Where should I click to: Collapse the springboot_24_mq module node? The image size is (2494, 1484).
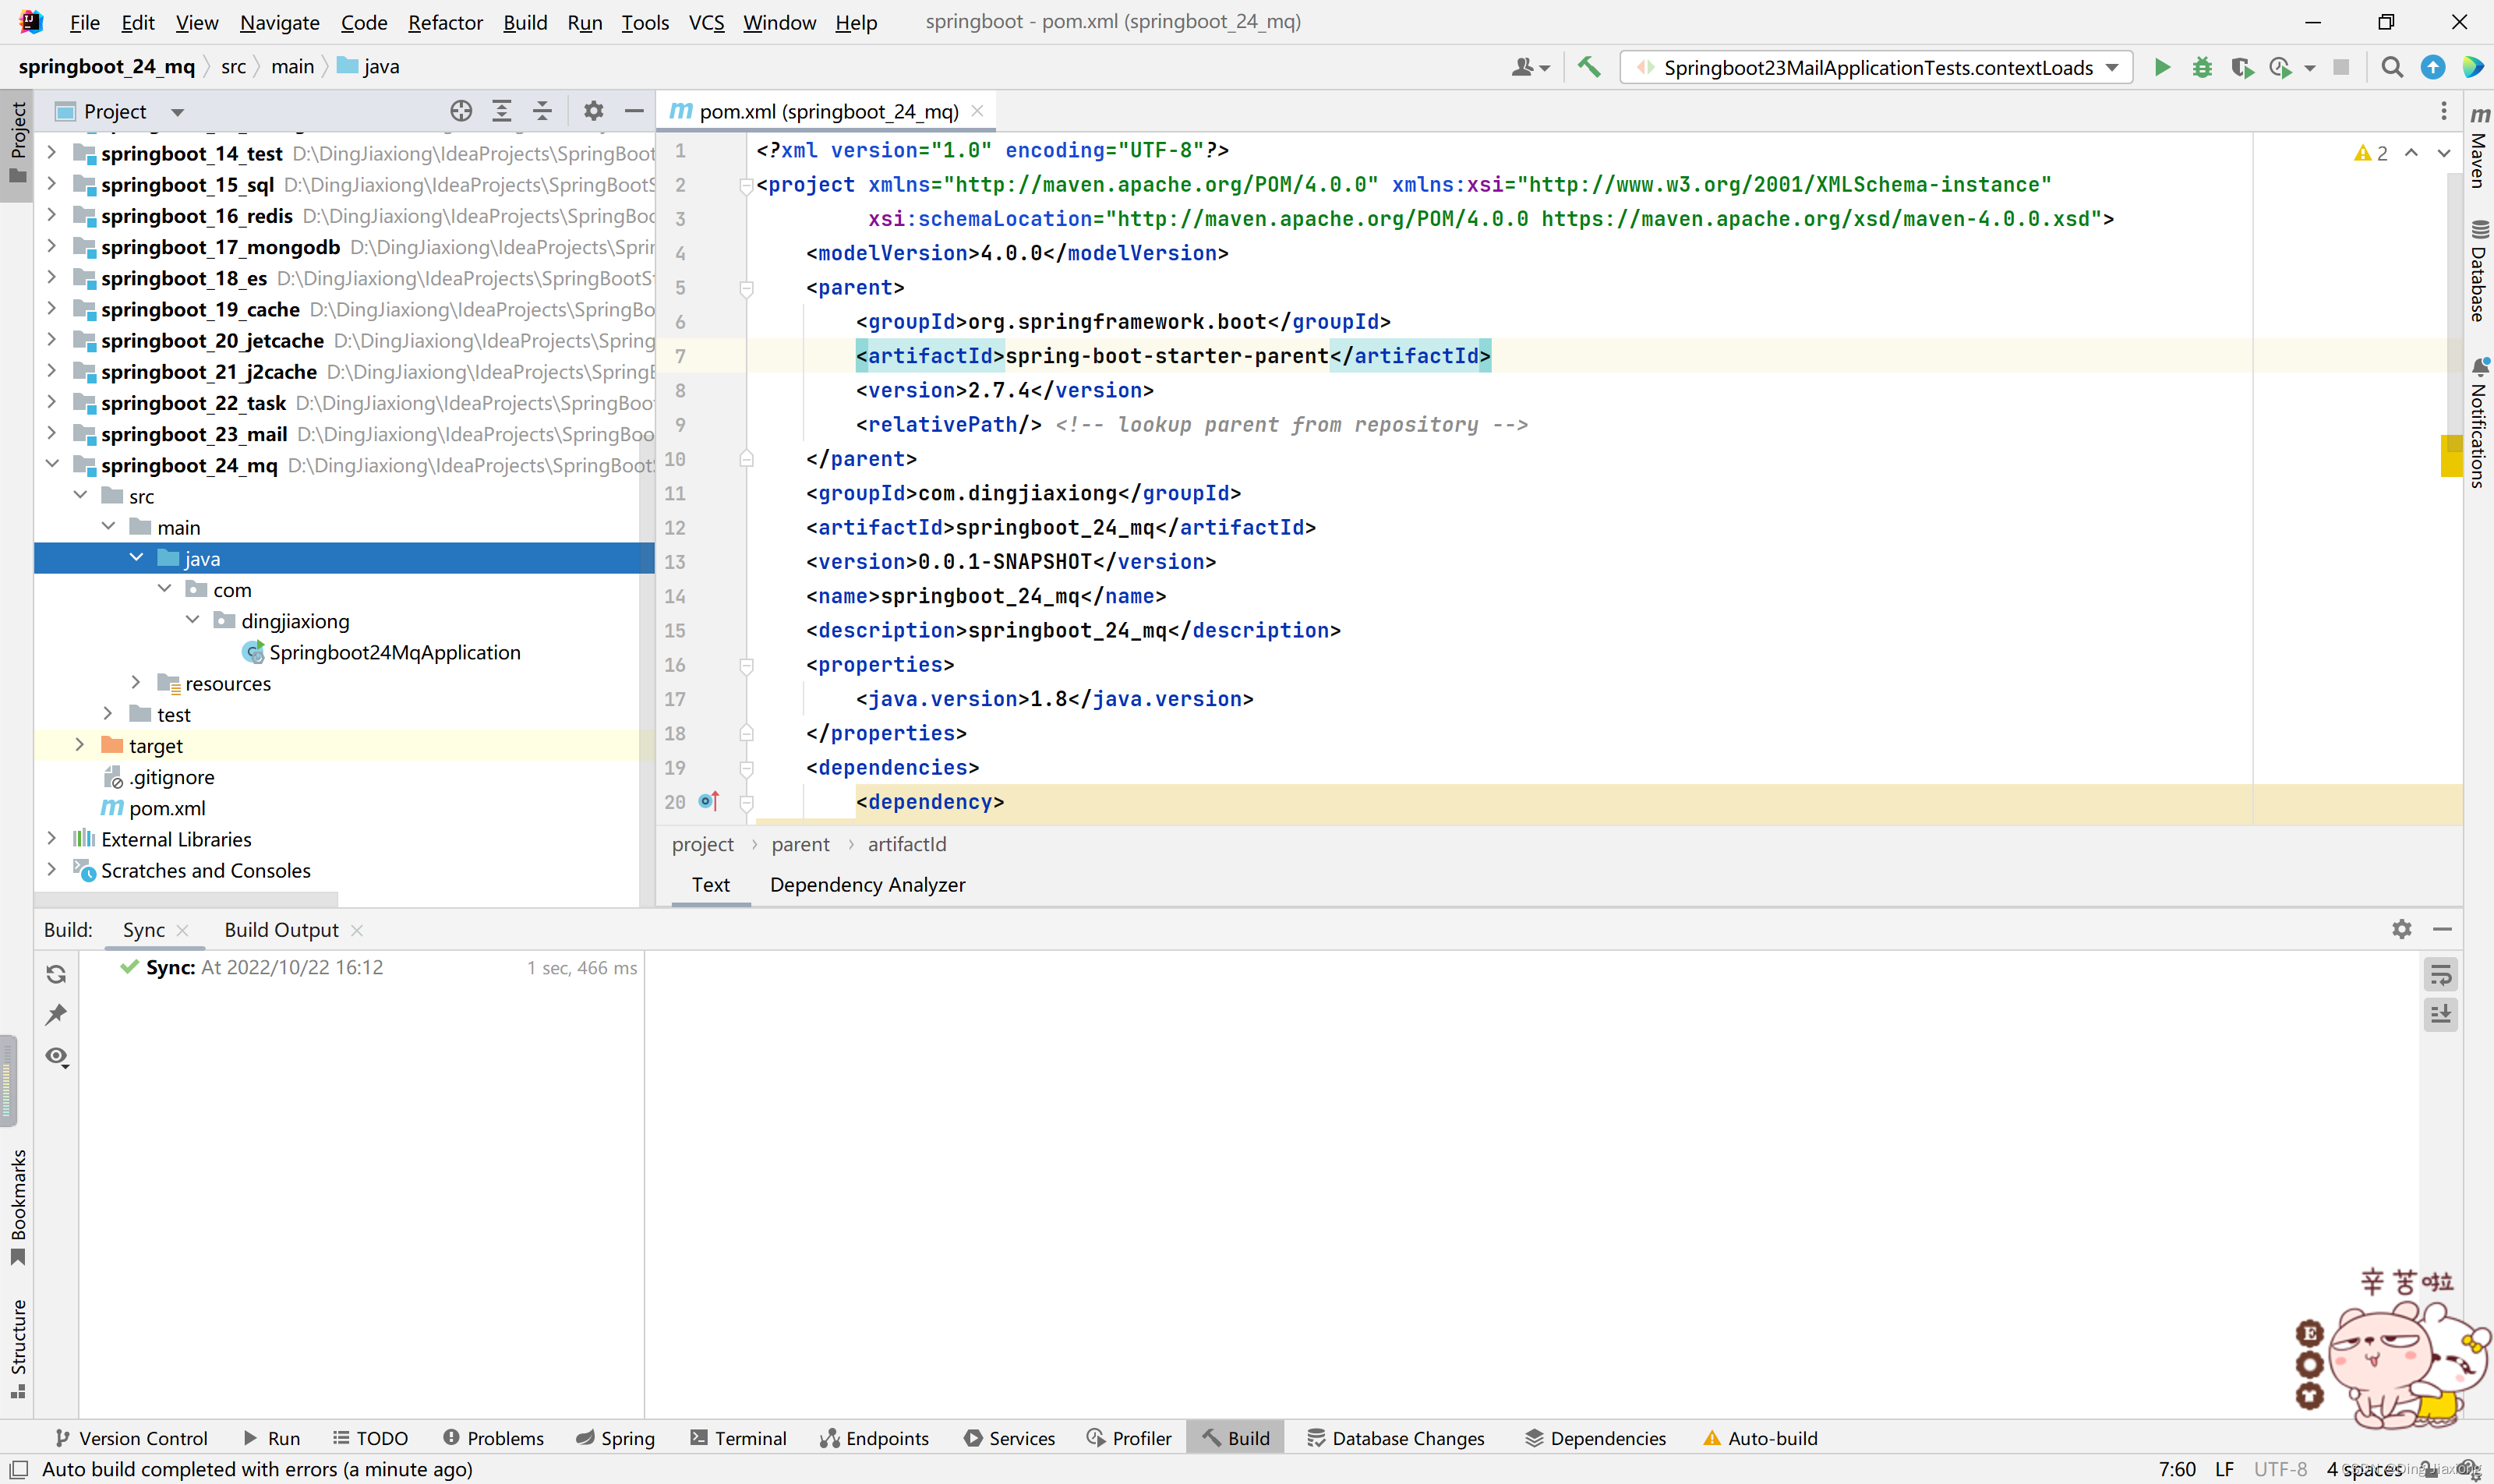[52, 465]
